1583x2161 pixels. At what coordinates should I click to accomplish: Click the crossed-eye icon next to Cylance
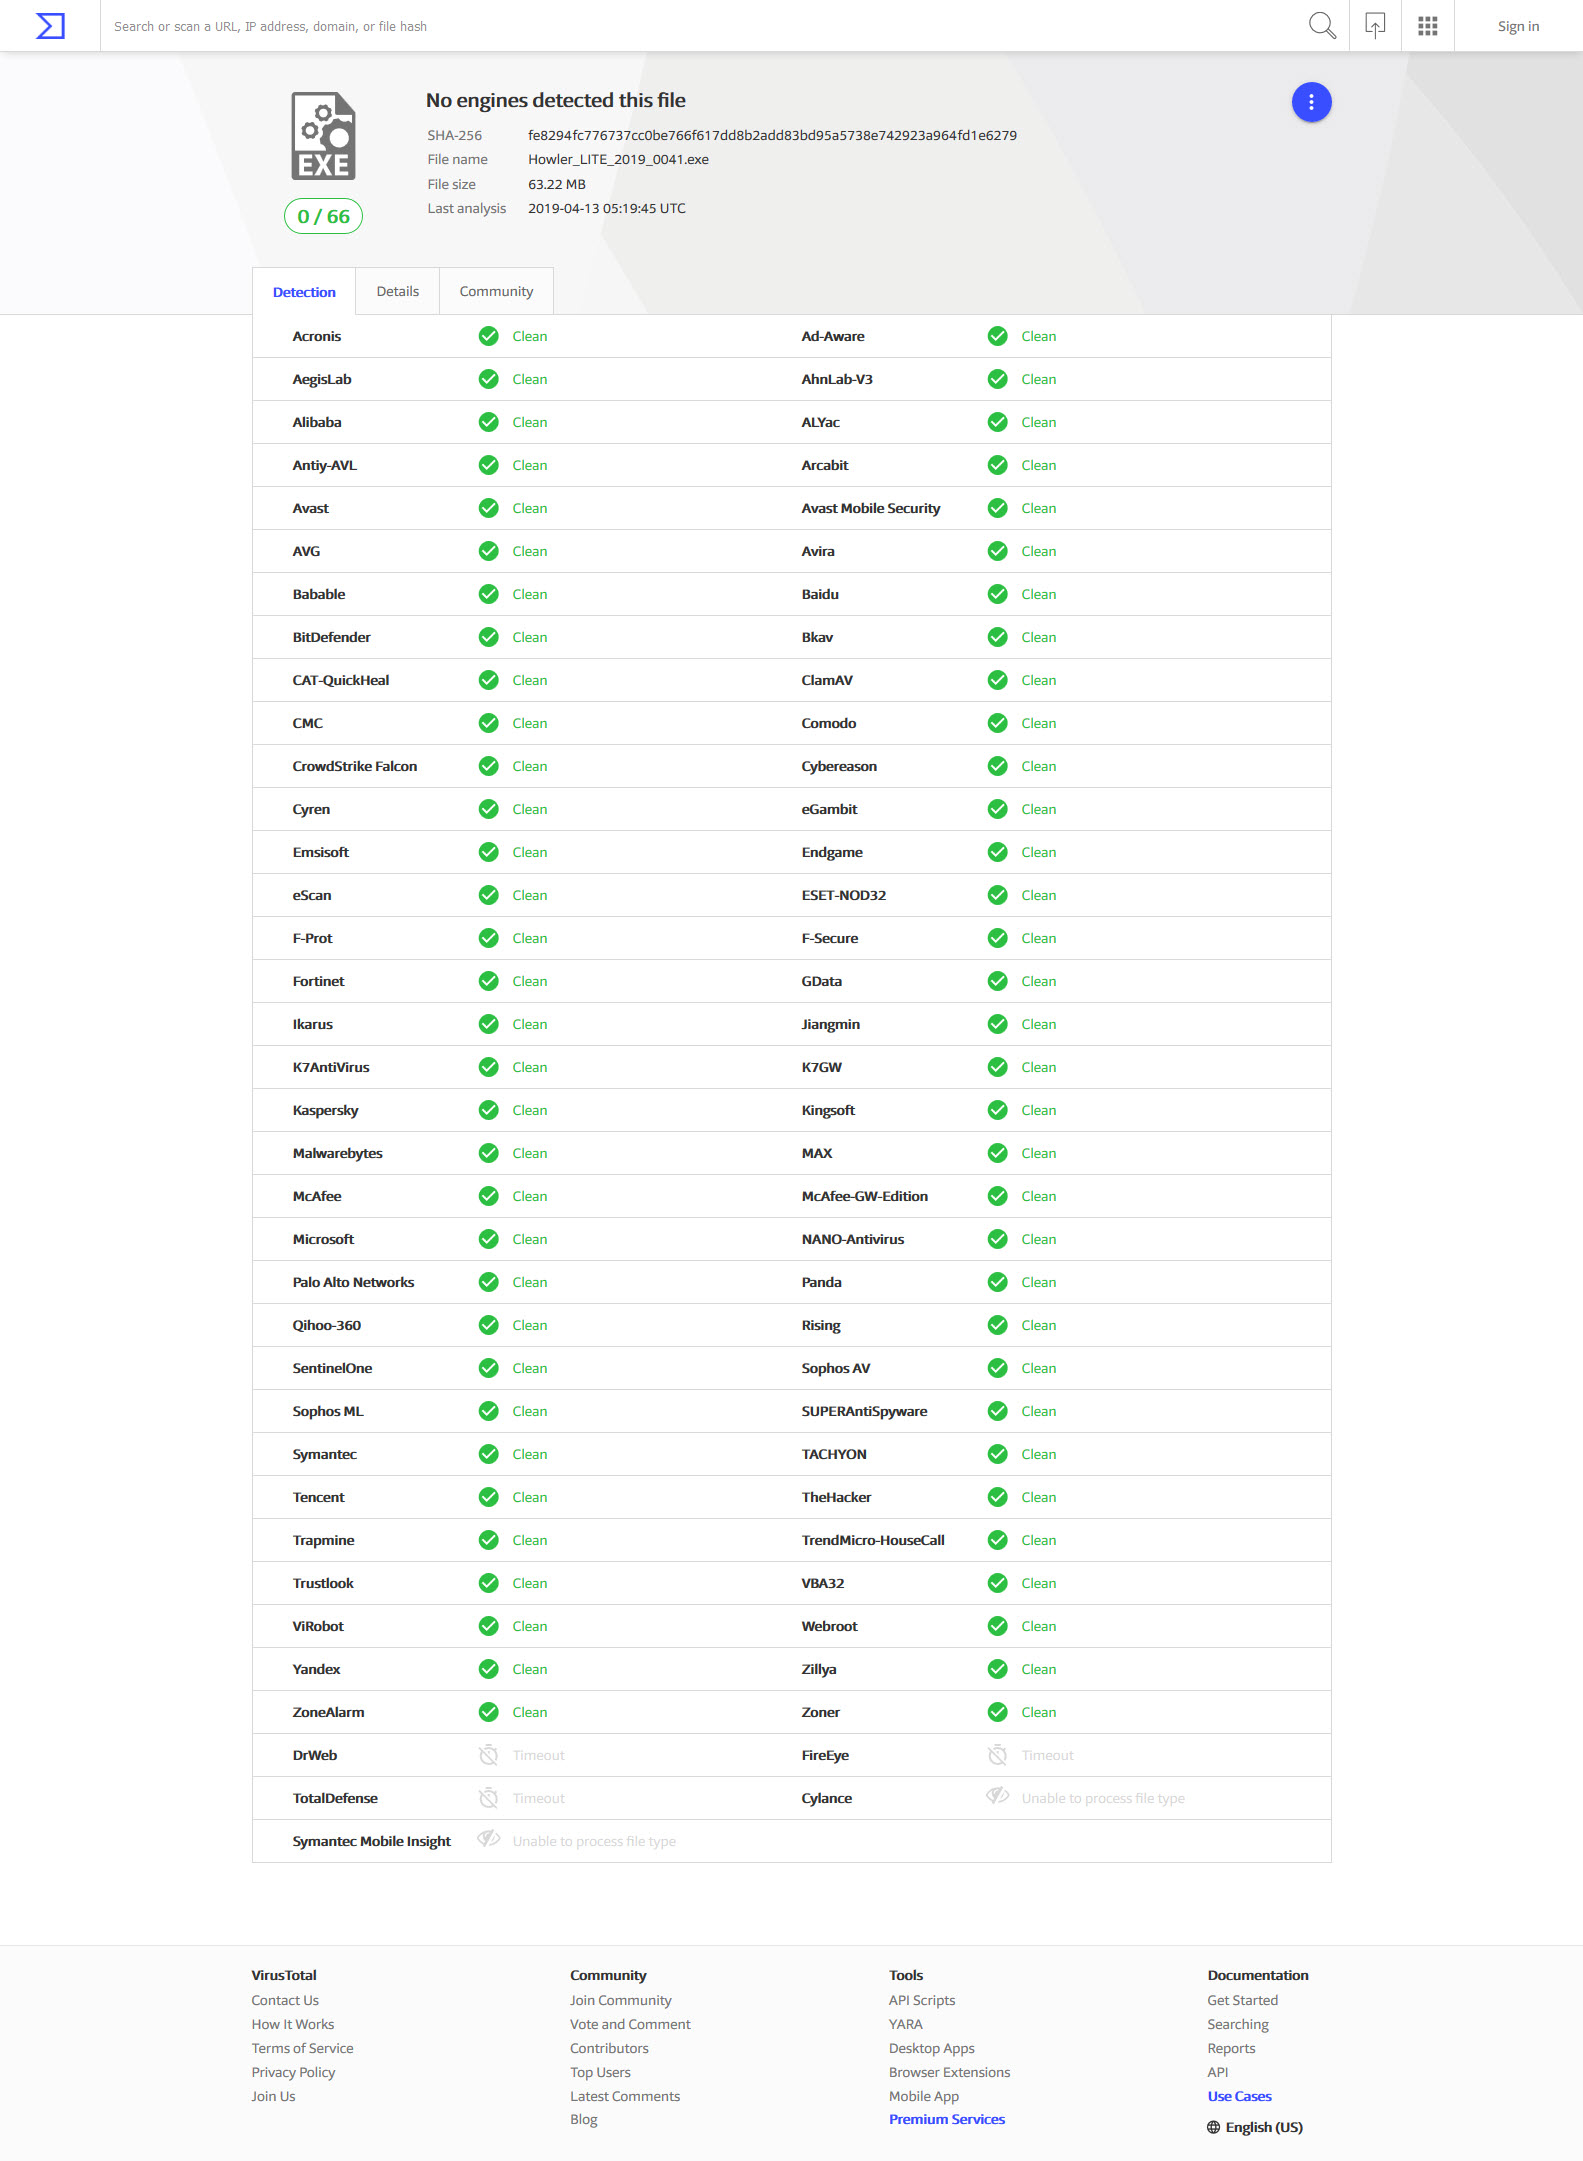[x=997, y=1797]
